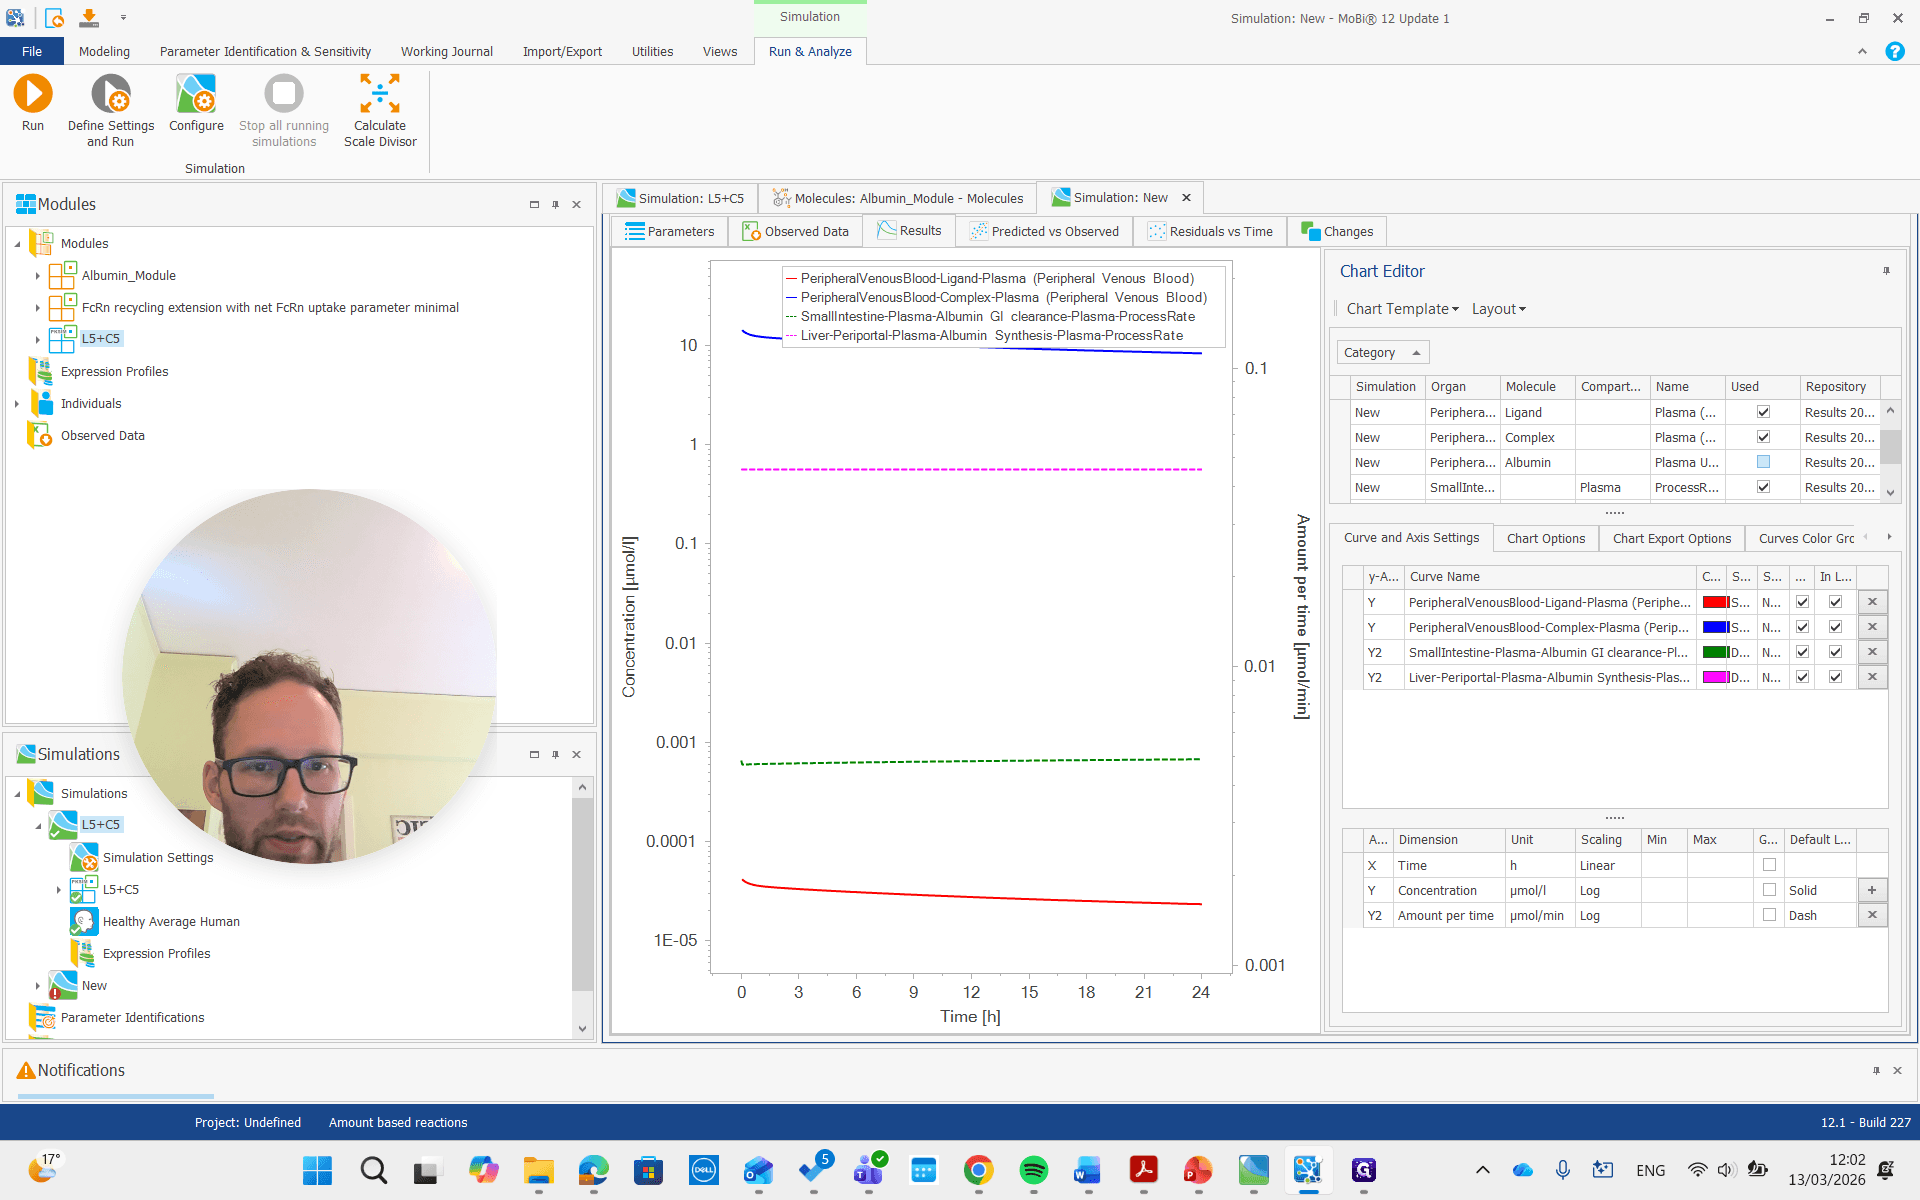
Task: Open Parameter Identification & Sensitivity tab
Action: click(x=265, y=51)
